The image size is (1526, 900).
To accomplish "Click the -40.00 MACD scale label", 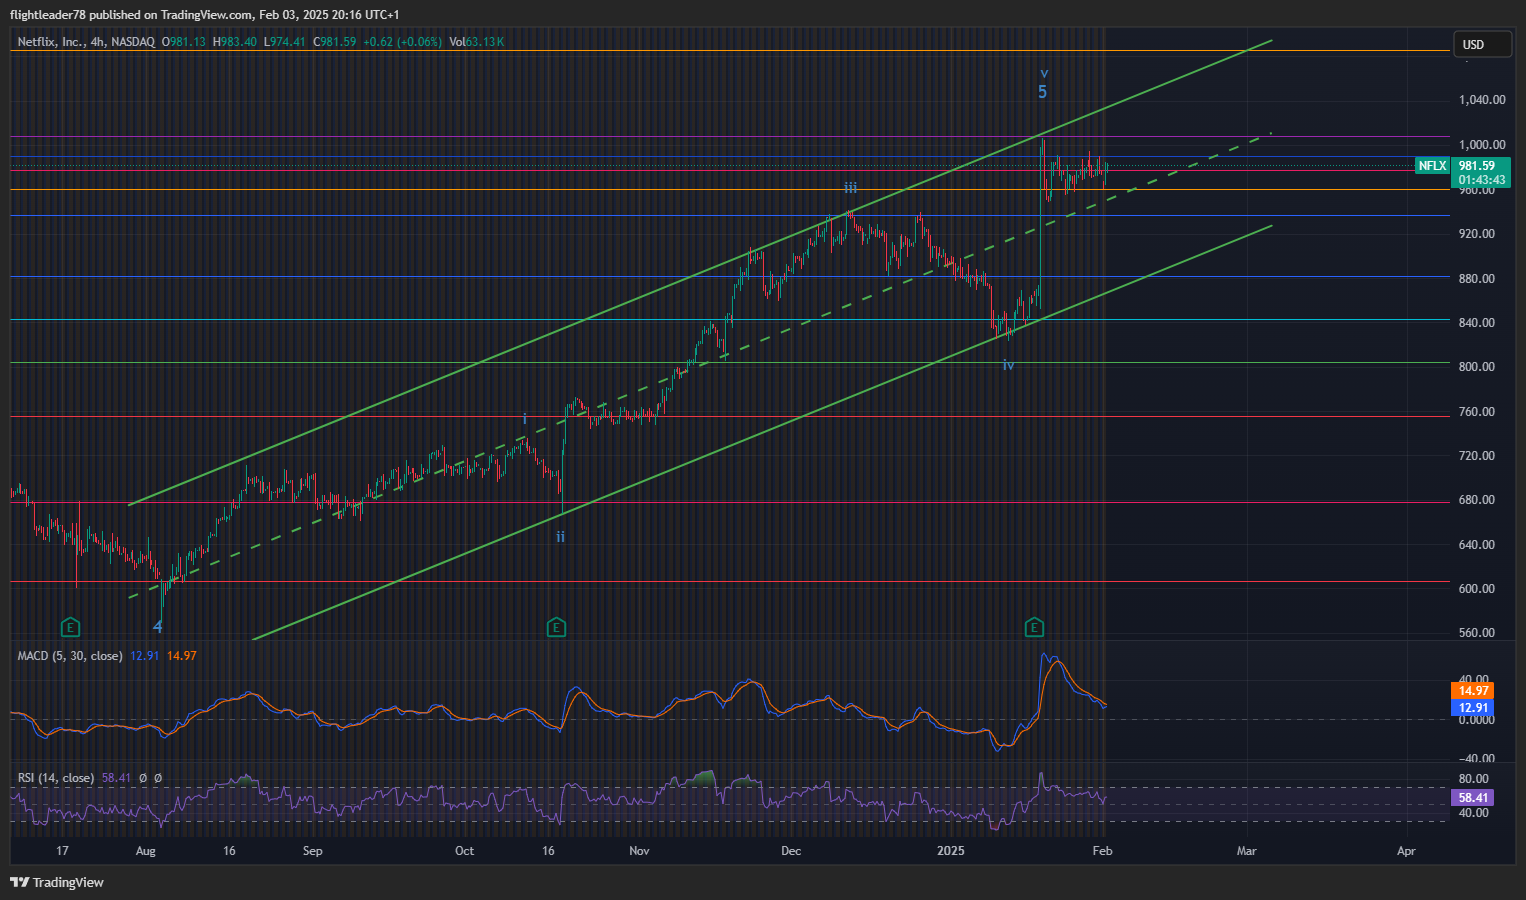I will (x=1477, y=759).
